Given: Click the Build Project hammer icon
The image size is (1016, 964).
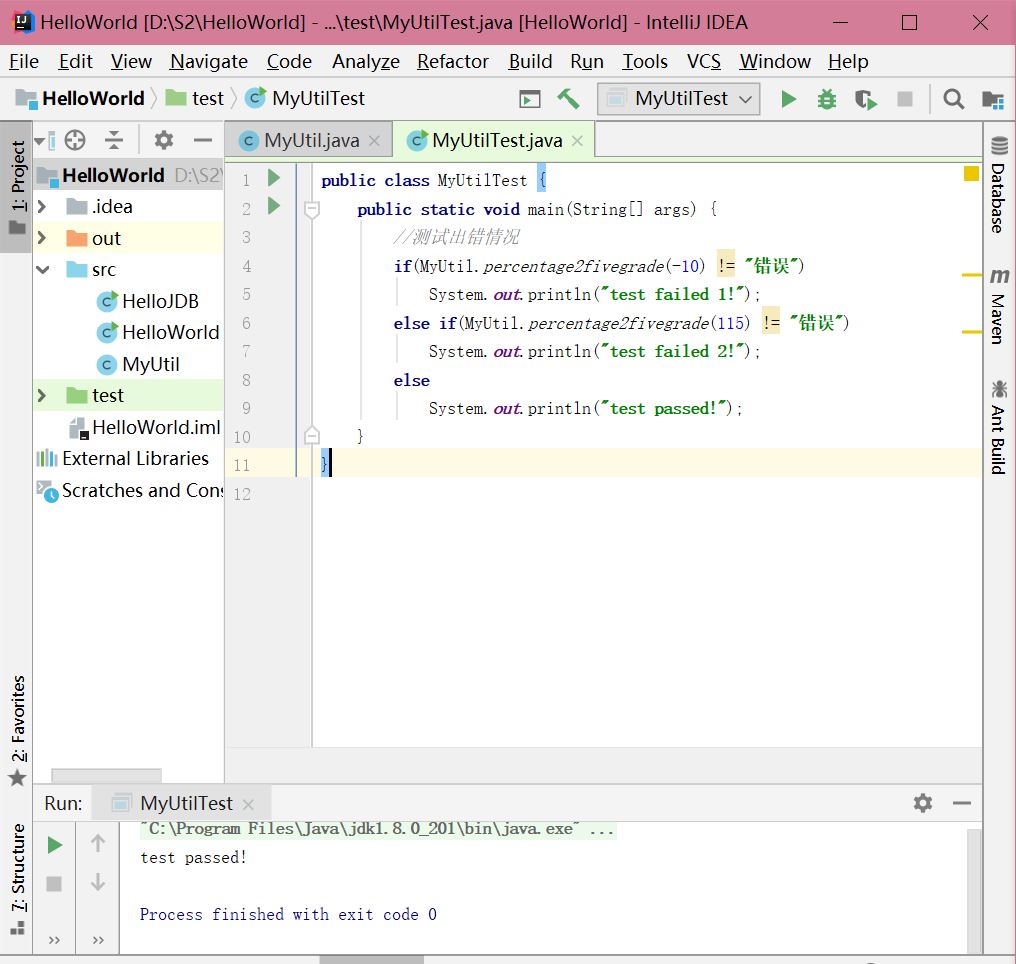Looking at the screenshot, I should pyautogui.click(x=568, y=98).
